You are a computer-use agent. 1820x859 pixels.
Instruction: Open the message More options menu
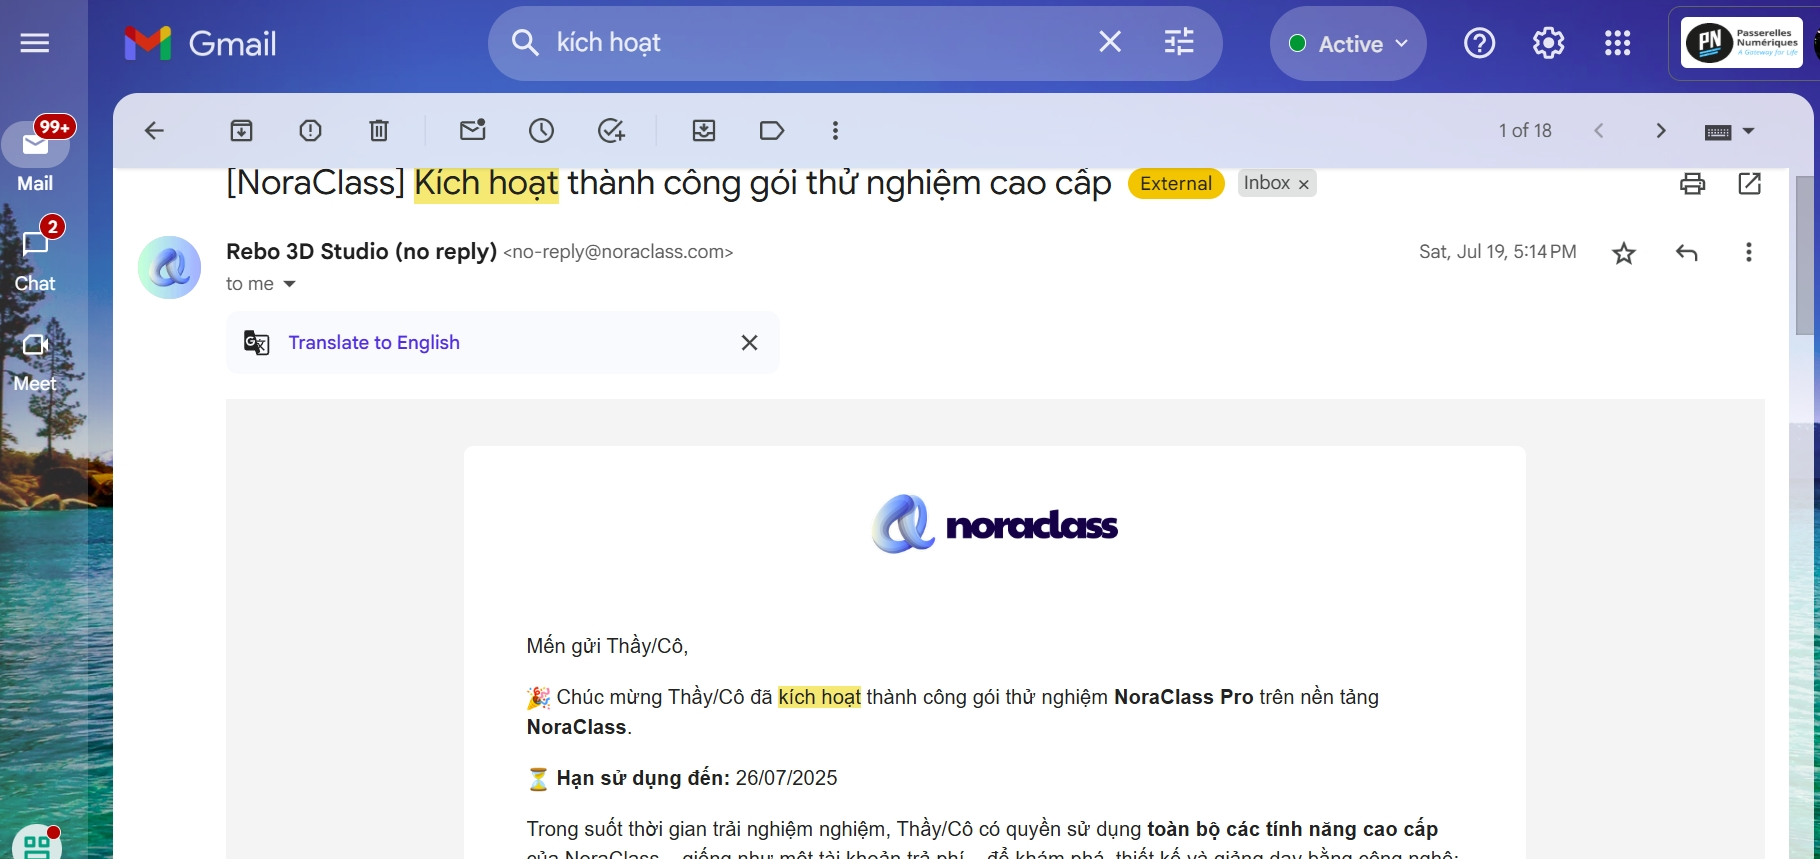[1748, 253]
